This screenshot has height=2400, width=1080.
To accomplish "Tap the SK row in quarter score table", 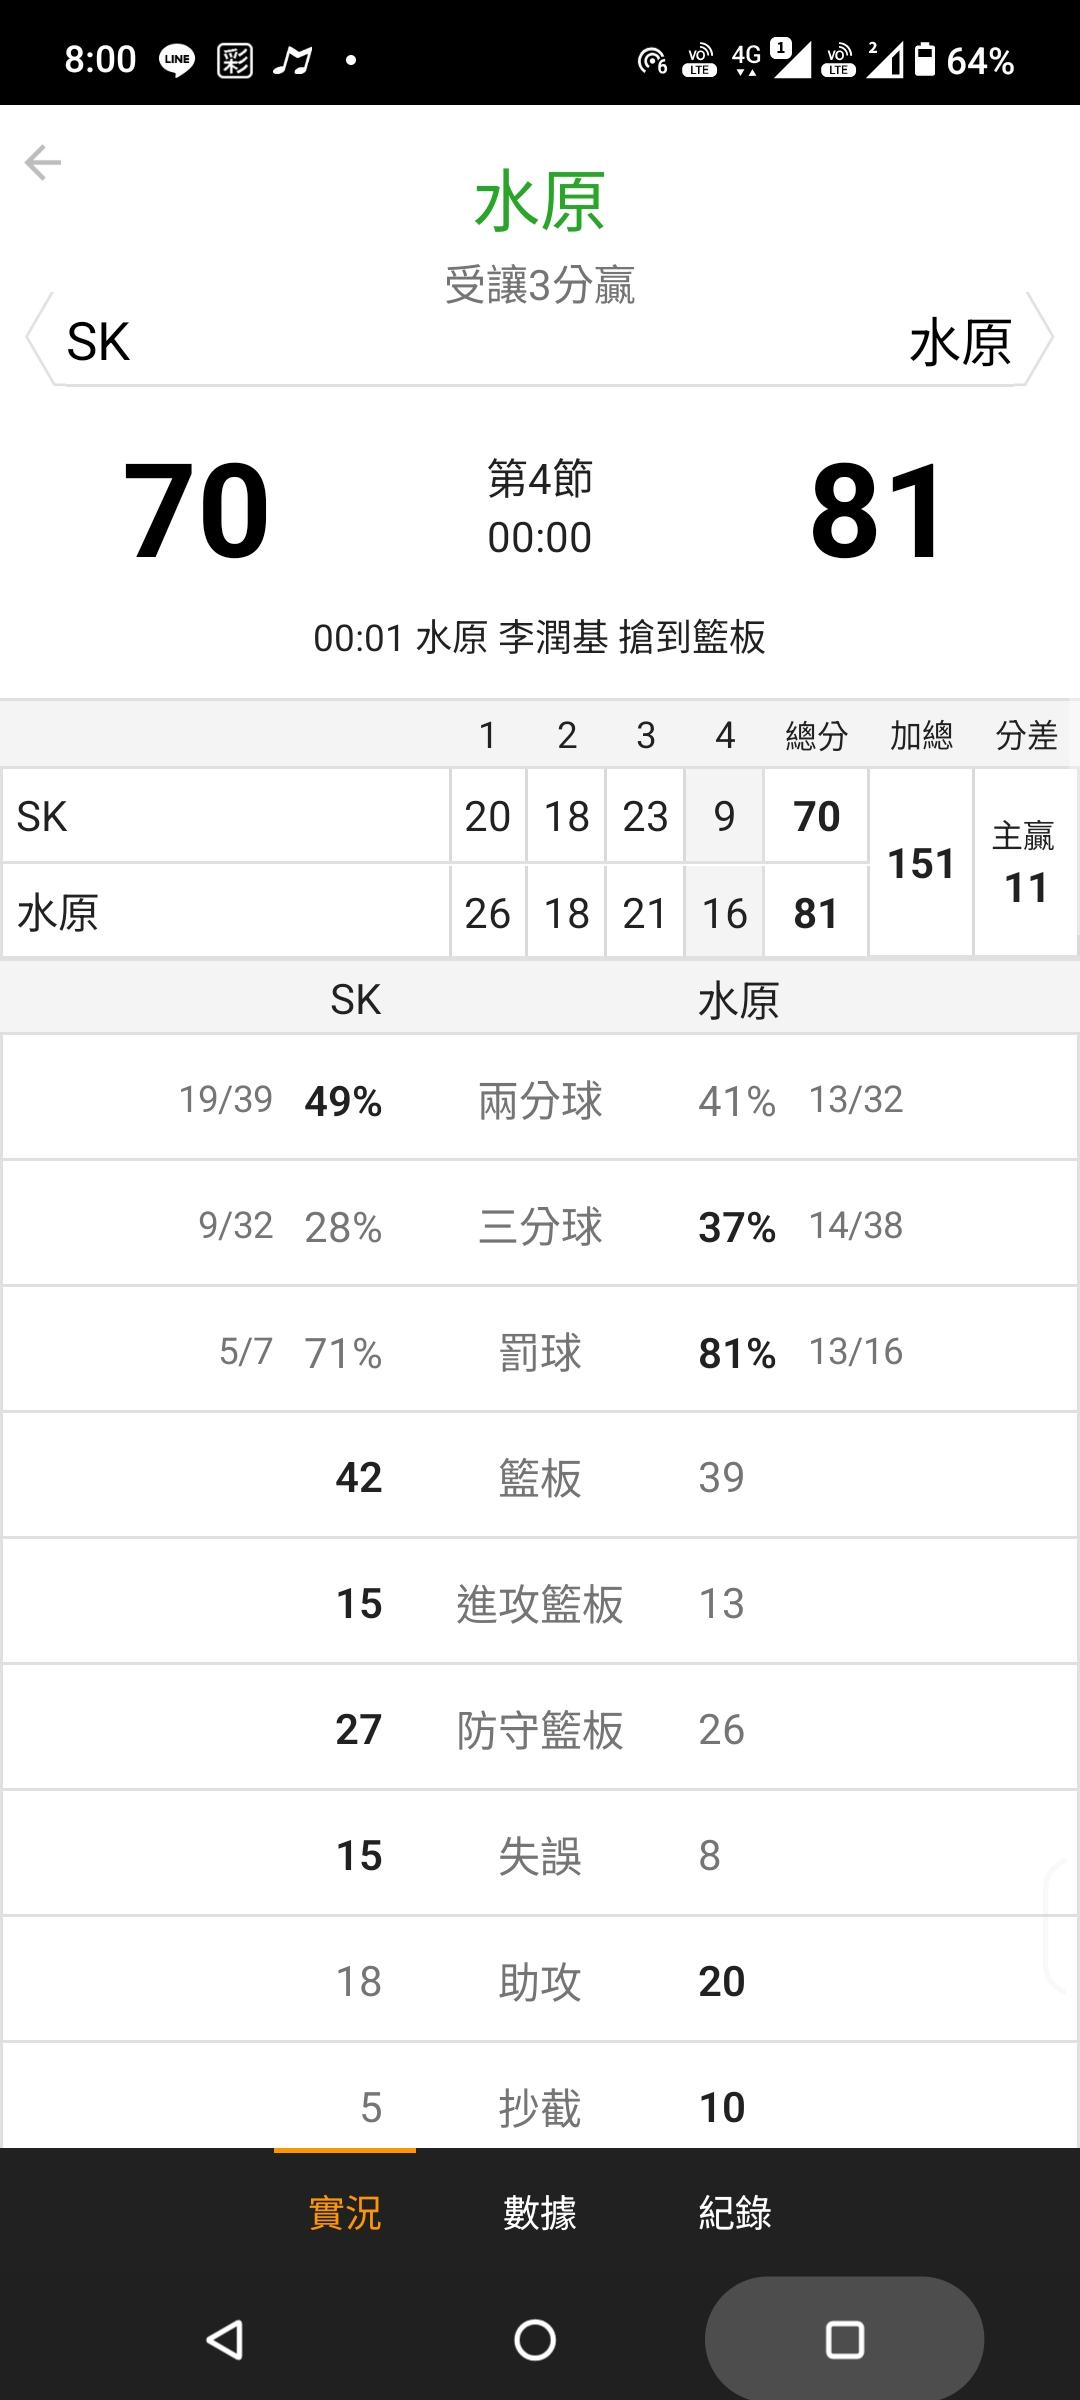I will point(225,816).
